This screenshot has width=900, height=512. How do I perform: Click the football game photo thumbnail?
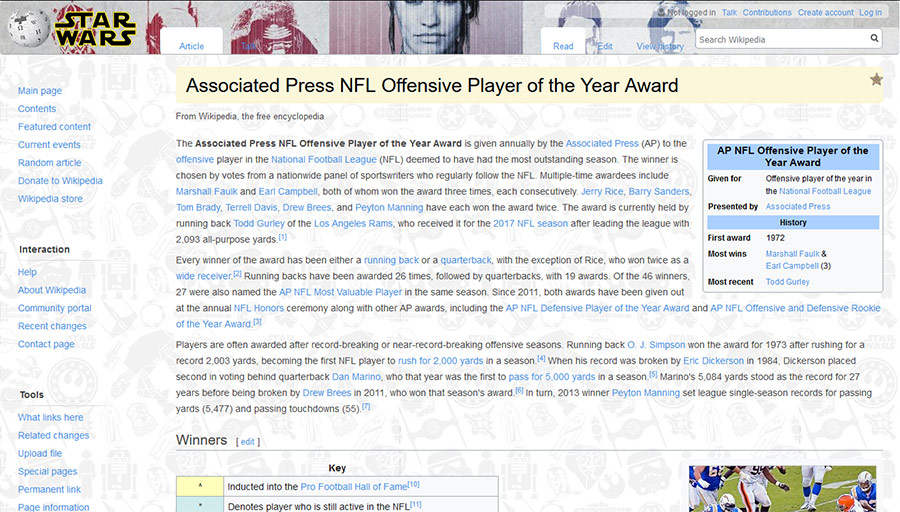[782, 489]
